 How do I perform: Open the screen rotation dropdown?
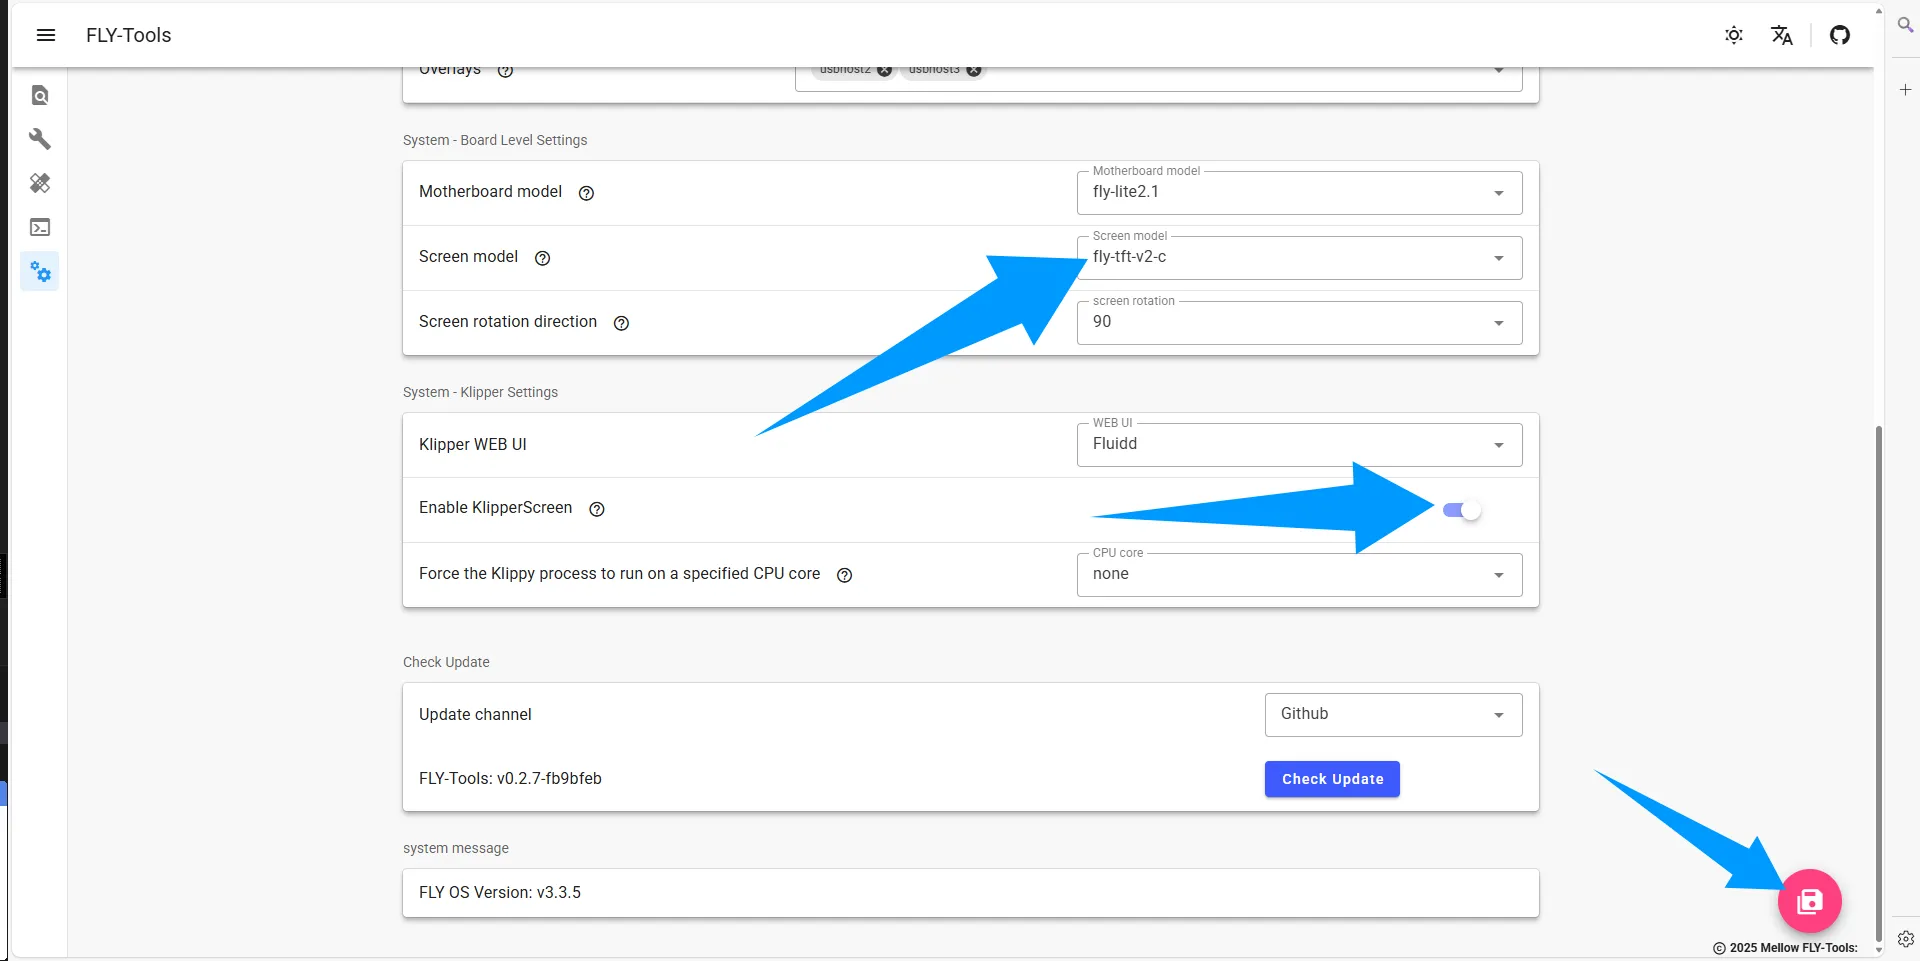click(x=1298, y=323)
